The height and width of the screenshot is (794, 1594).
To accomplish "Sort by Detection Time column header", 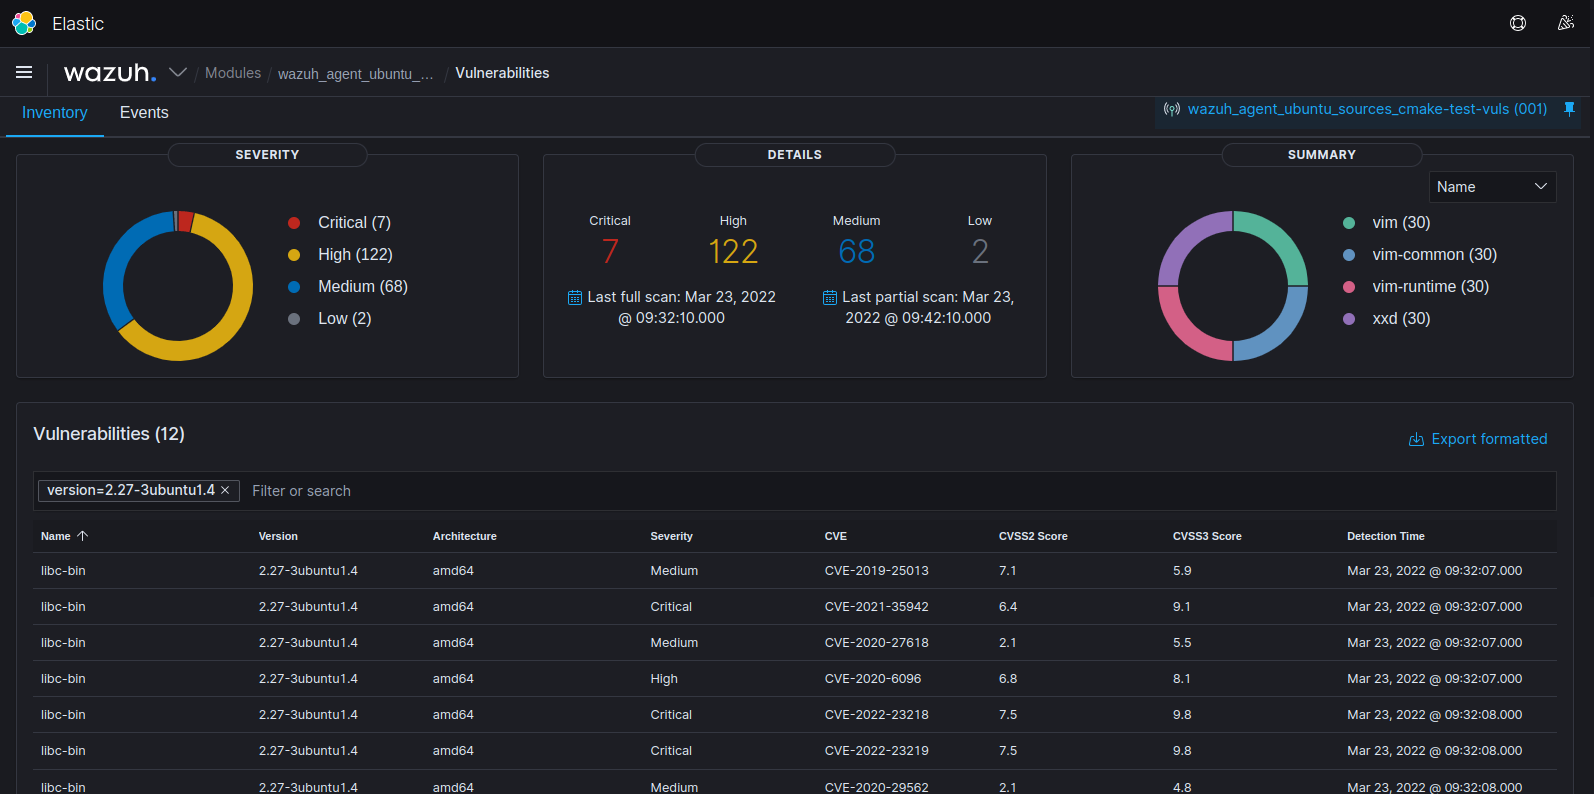I will click(x=1386, y=536).
